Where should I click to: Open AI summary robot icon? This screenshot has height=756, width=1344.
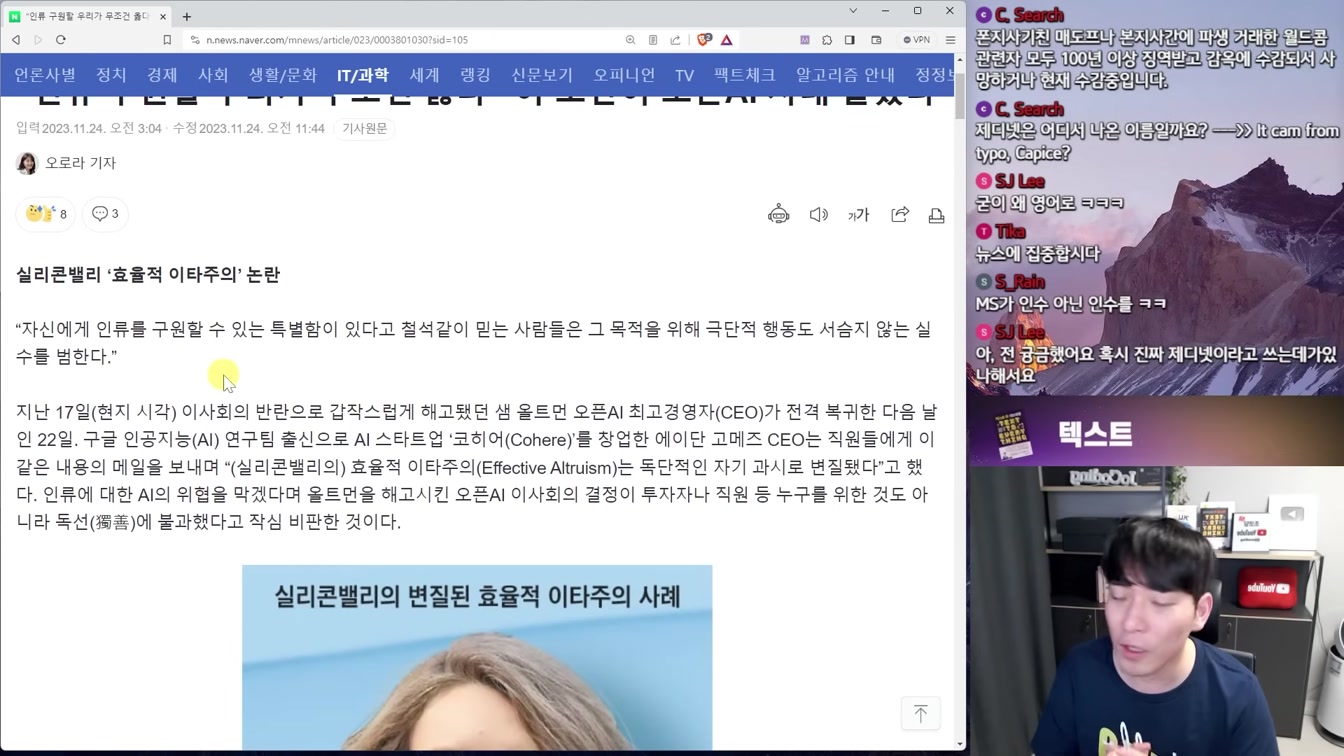pyautogui.click(x=778, y=214)
